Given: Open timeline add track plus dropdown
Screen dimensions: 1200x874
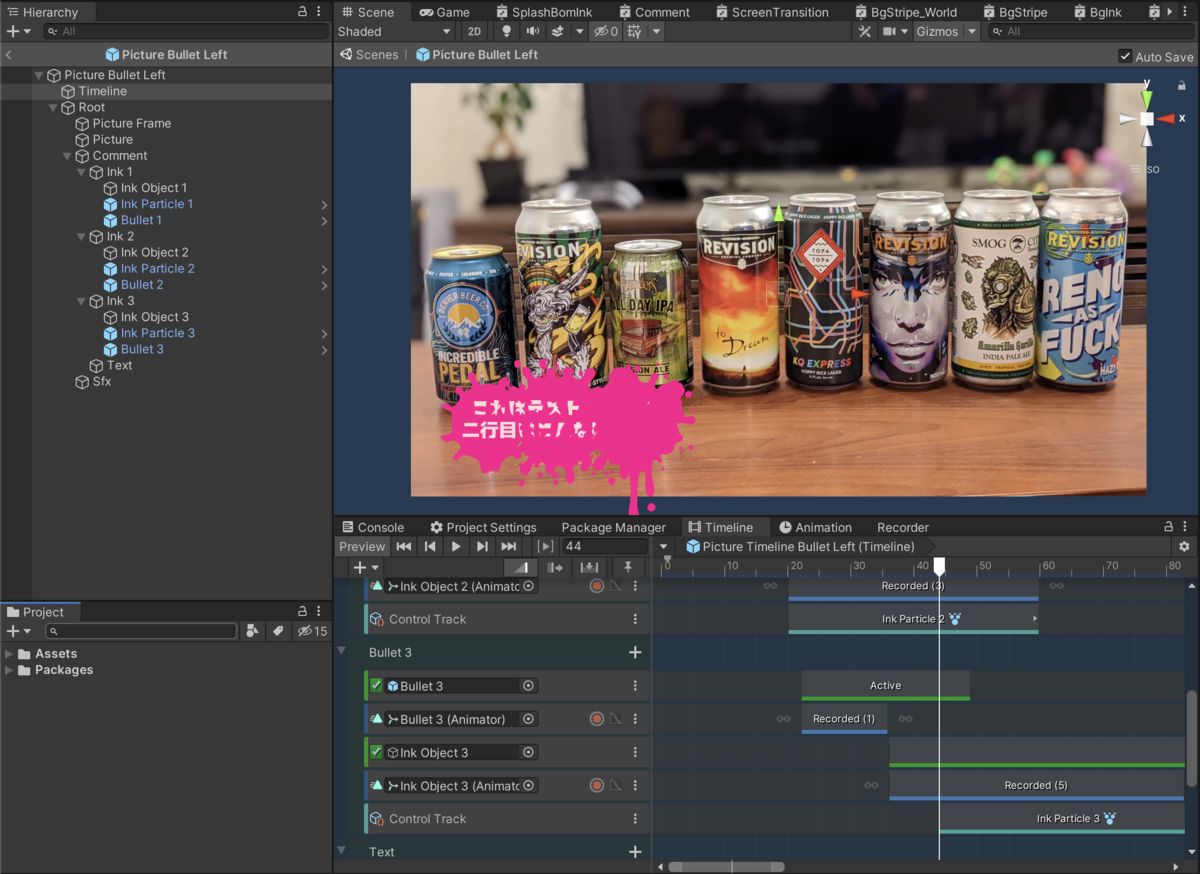Looking at the screenshot, I should [365, 567].
